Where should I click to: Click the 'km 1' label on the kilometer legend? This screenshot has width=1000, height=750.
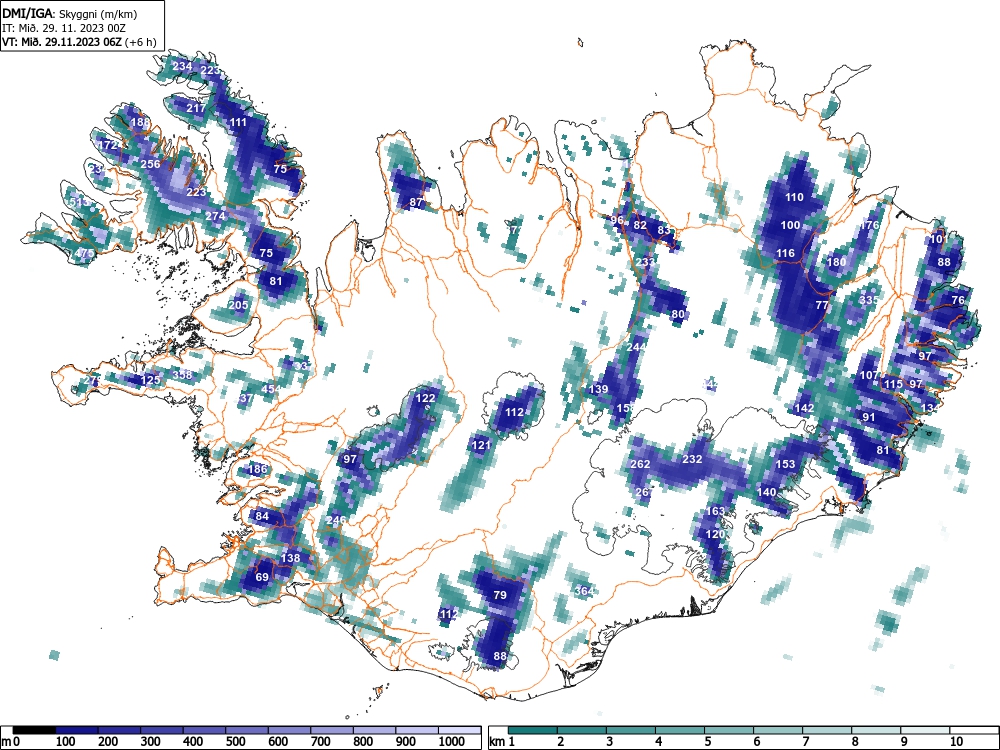pos(503,742)
